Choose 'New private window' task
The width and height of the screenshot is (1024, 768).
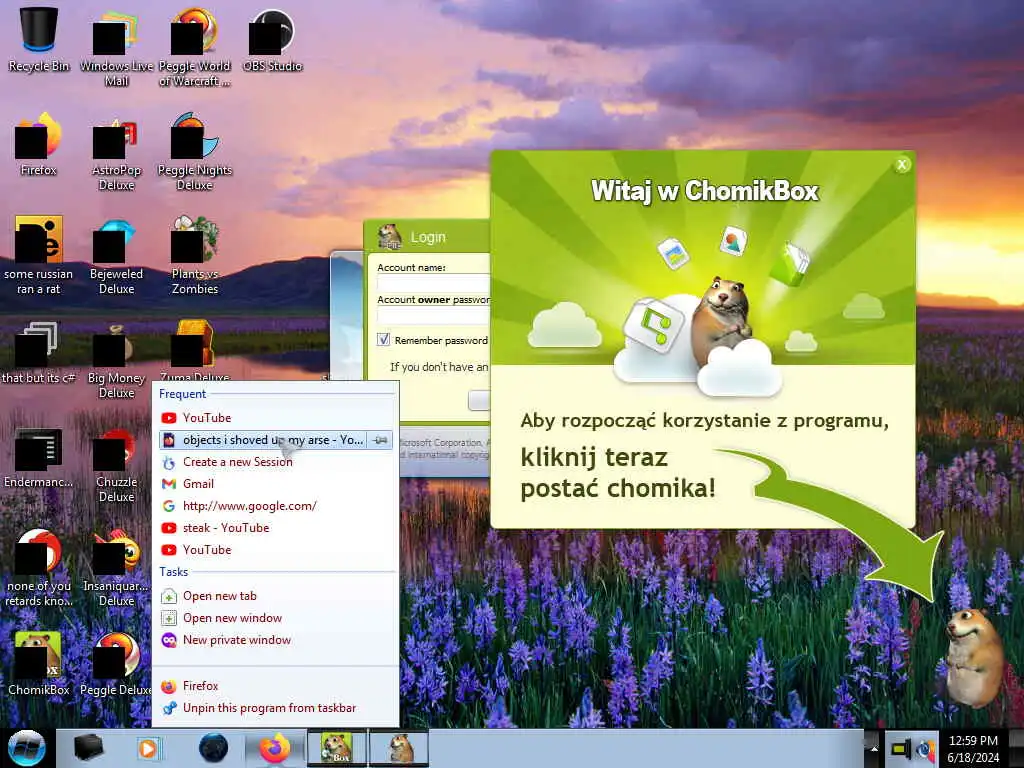click(275, 640)
